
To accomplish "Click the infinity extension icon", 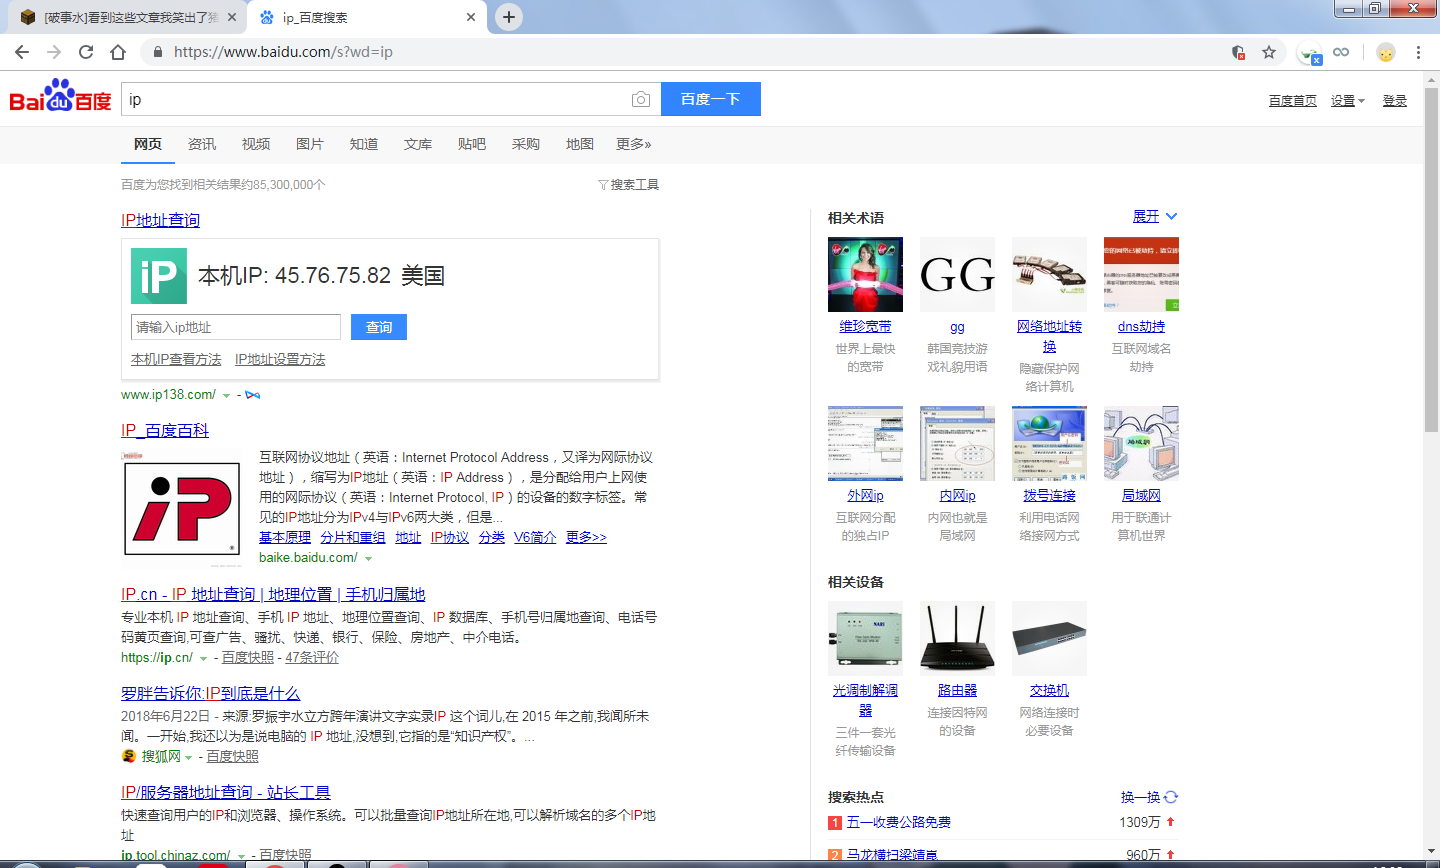I will pos(1341,52).
